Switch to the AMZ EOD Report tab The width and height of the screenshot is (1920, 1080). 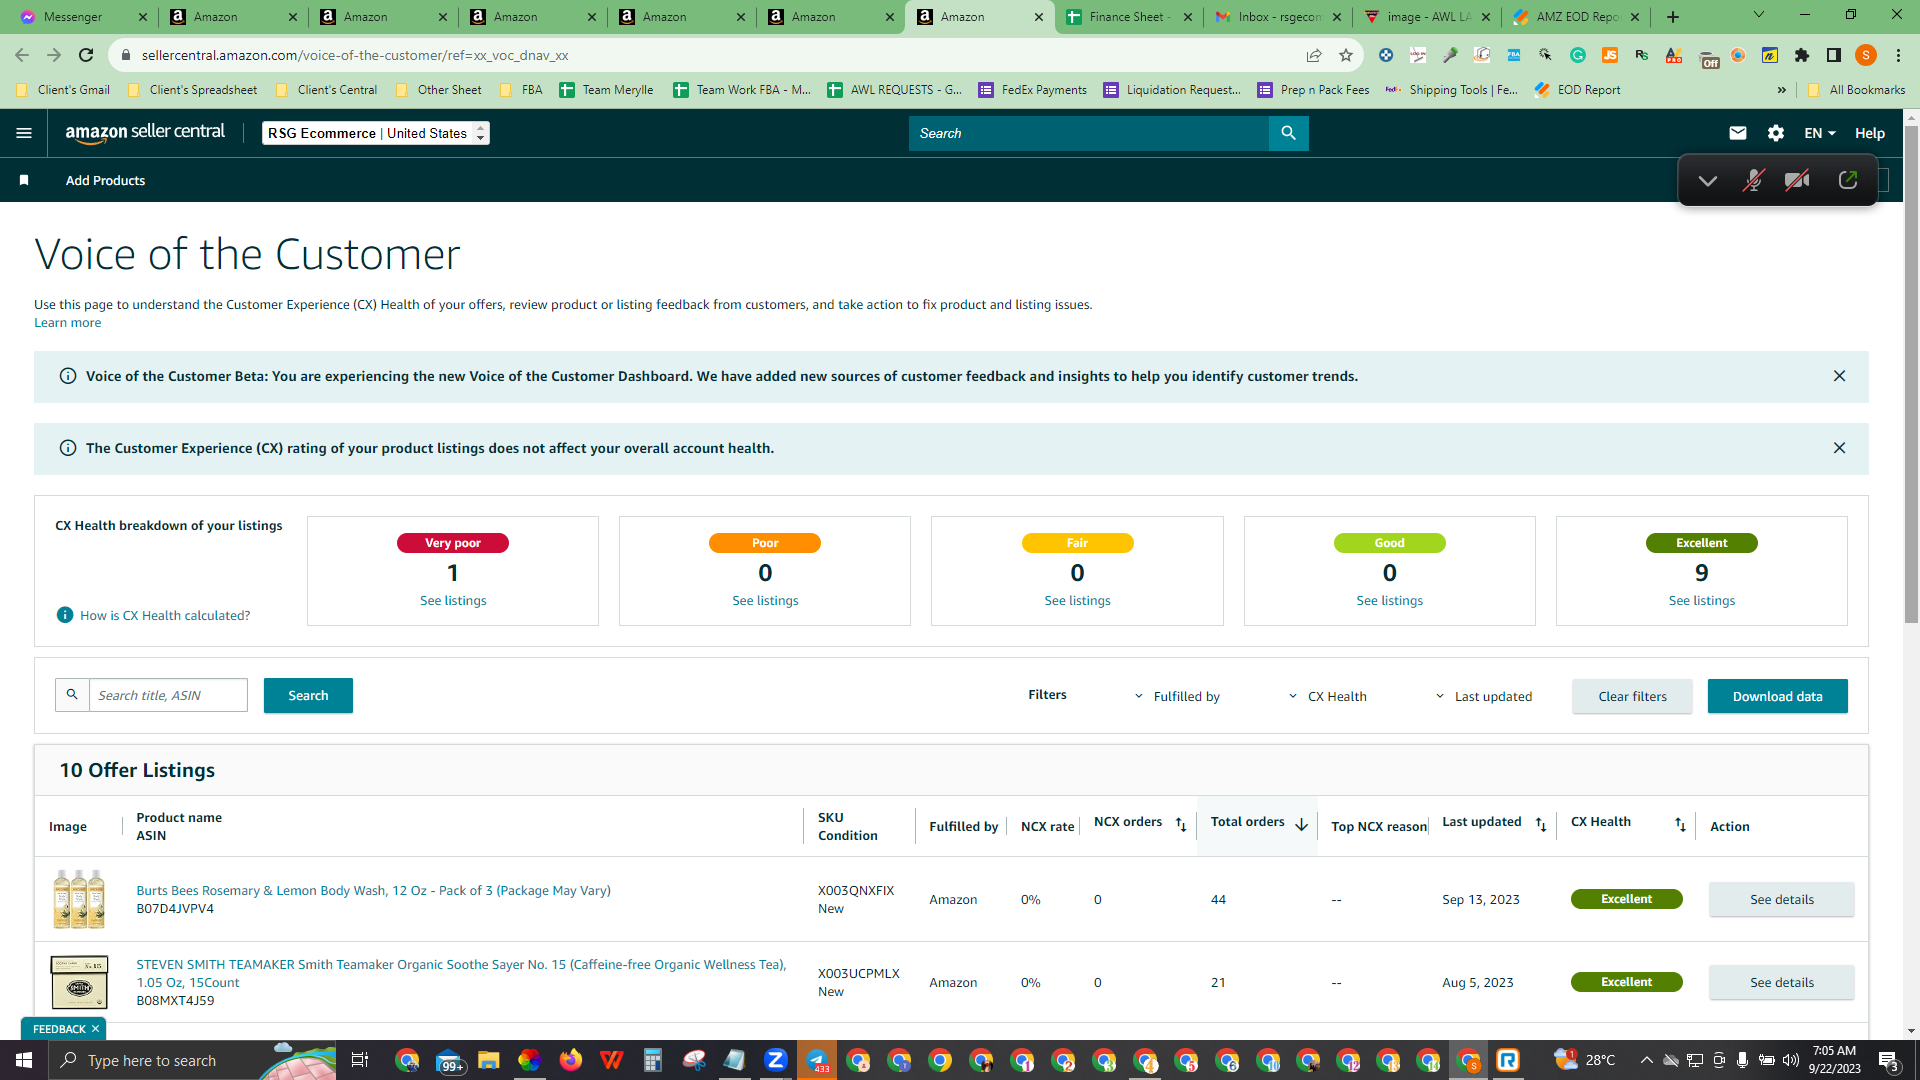(x=1576, y=17)
